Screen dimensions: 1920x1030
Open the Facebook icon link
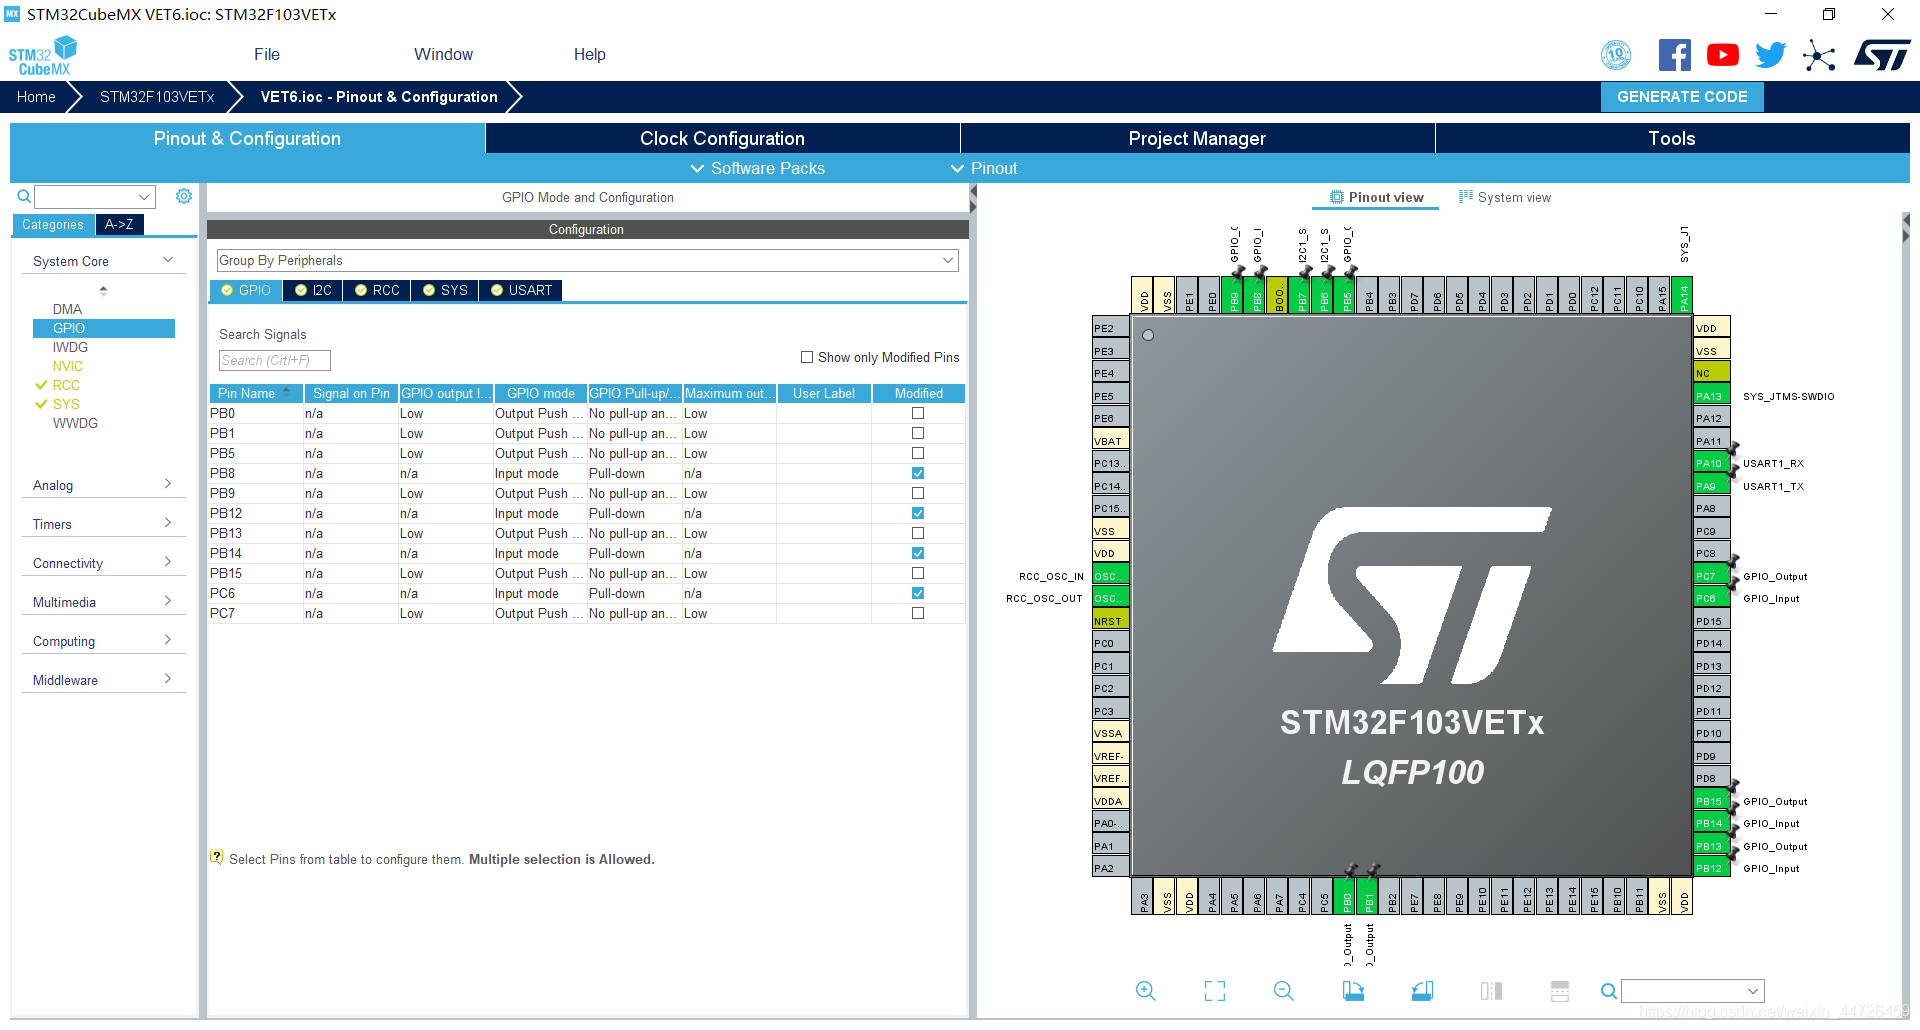click(x=1674, y=55)
